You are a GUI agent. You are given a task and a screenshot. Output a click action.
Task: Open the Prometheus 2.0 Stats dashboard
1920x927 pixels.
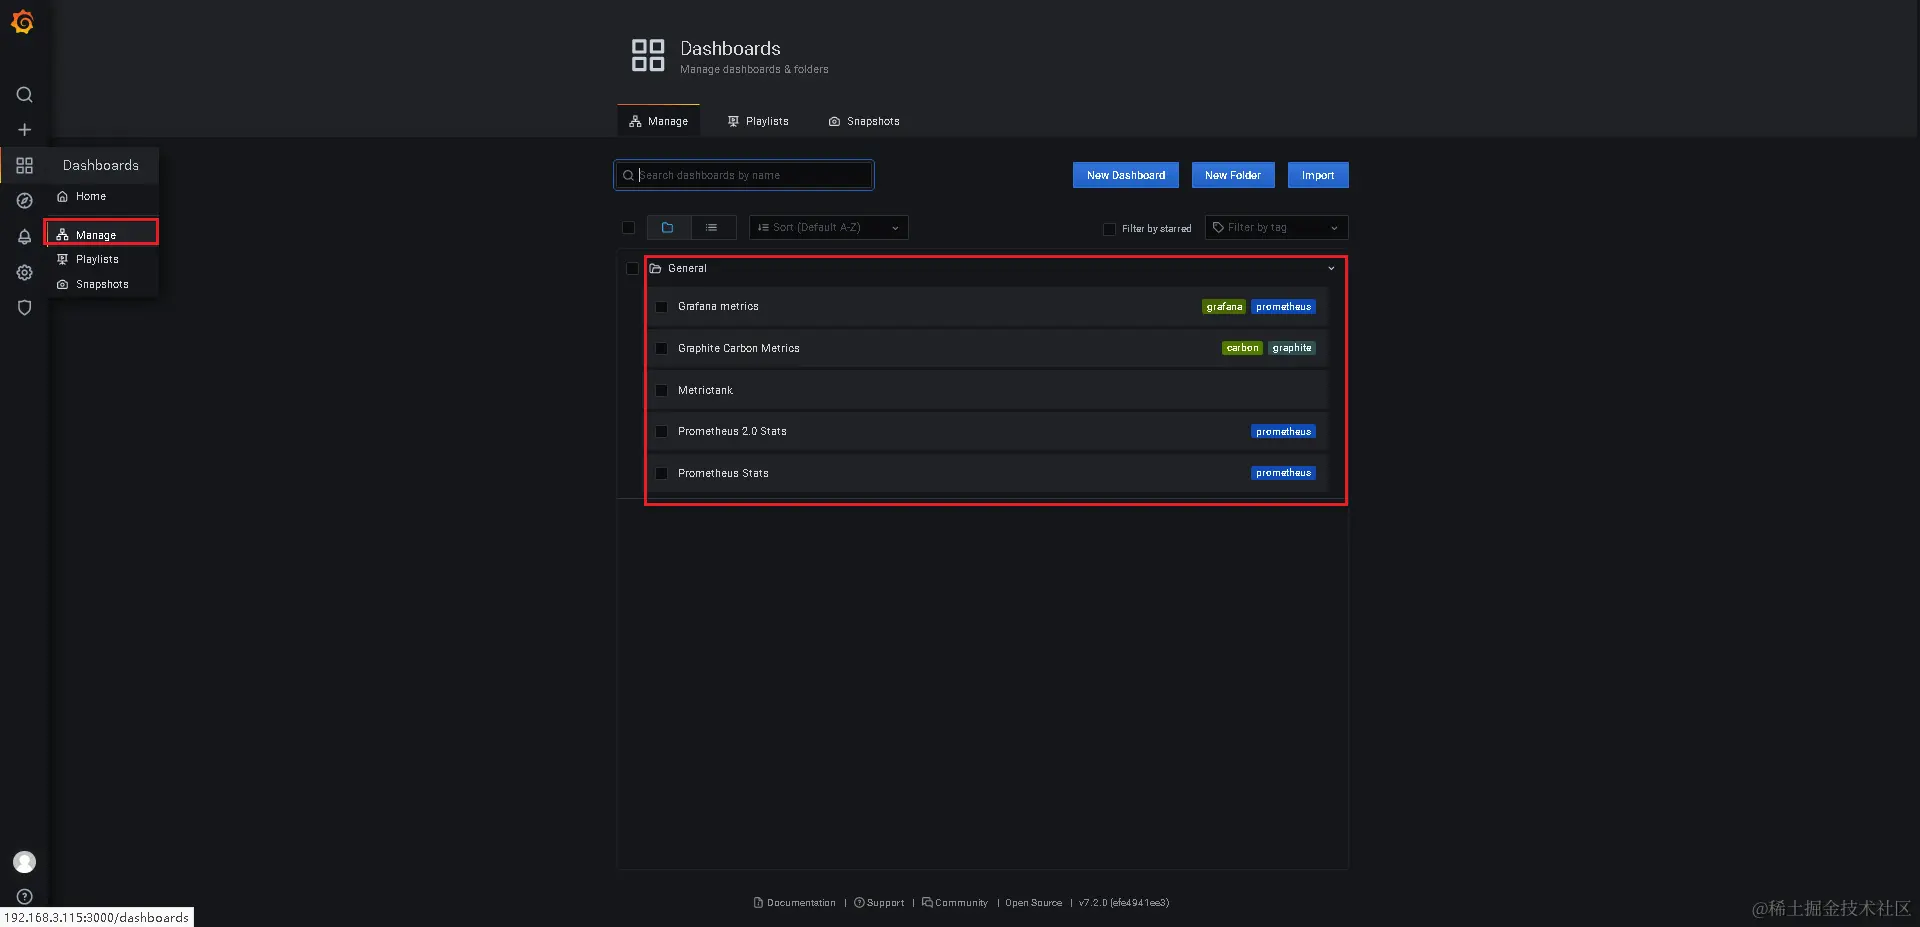pos(732,432)
